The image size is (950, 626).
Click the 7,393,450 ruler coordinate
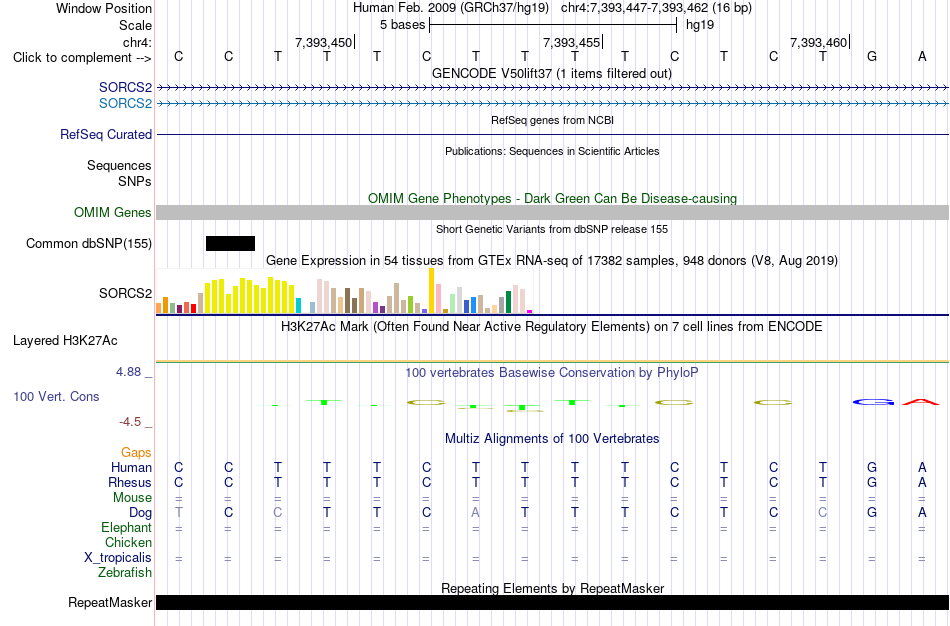323,42
